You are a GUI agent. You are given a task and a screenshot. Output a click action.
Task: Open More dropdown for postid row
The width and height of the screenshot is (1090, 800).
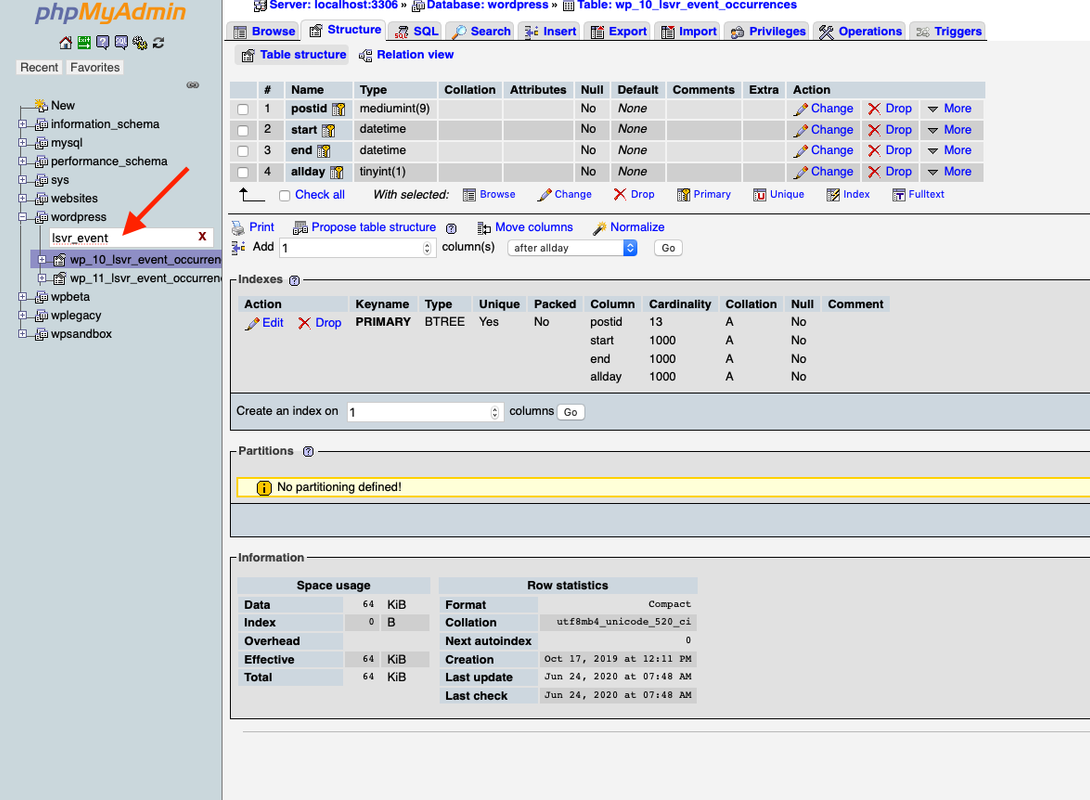point(950,108)
